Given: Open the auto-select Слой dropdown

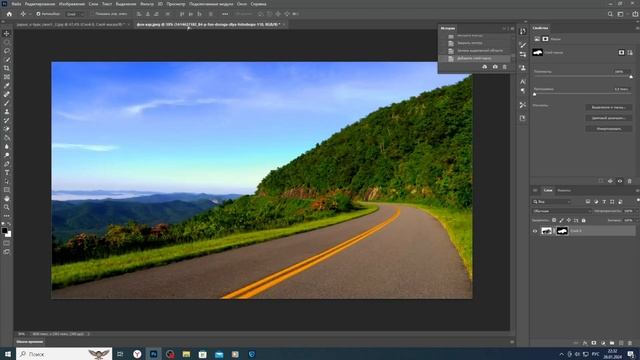Looking at the screenshot, I should point(75,14).
